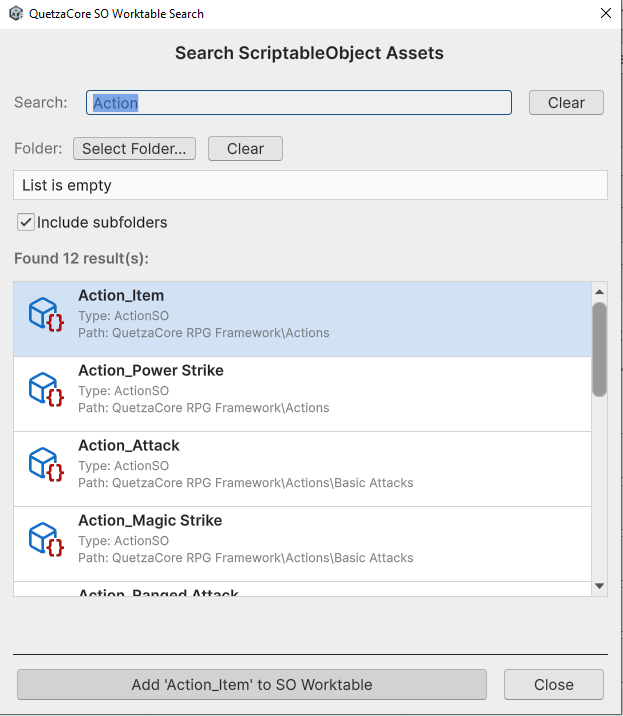Screen dimensions: 623x716
Task: Click into the Search input field
Action: click(x=300, y=103)
